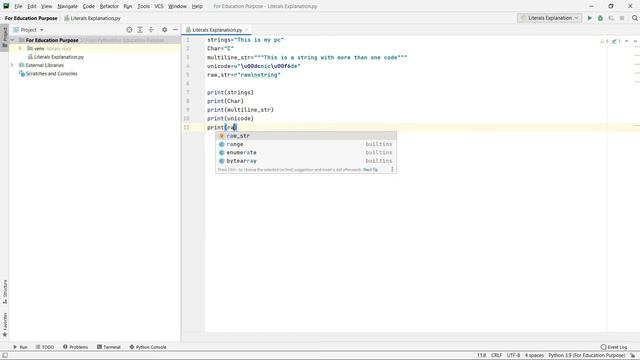Open the Favorites side tool window
640x360 pixels.
[x=4, y=324]
